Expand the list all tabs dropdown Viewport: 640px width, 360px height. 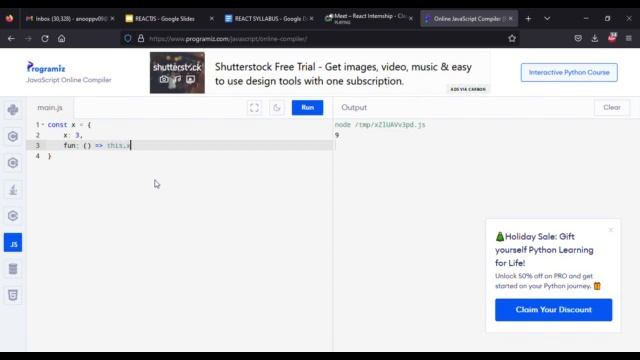547,19
